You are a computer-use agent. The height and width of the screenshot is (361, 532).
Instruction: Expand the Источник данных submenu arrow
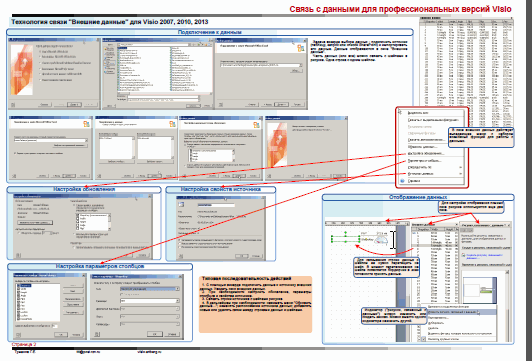(460, 174)
